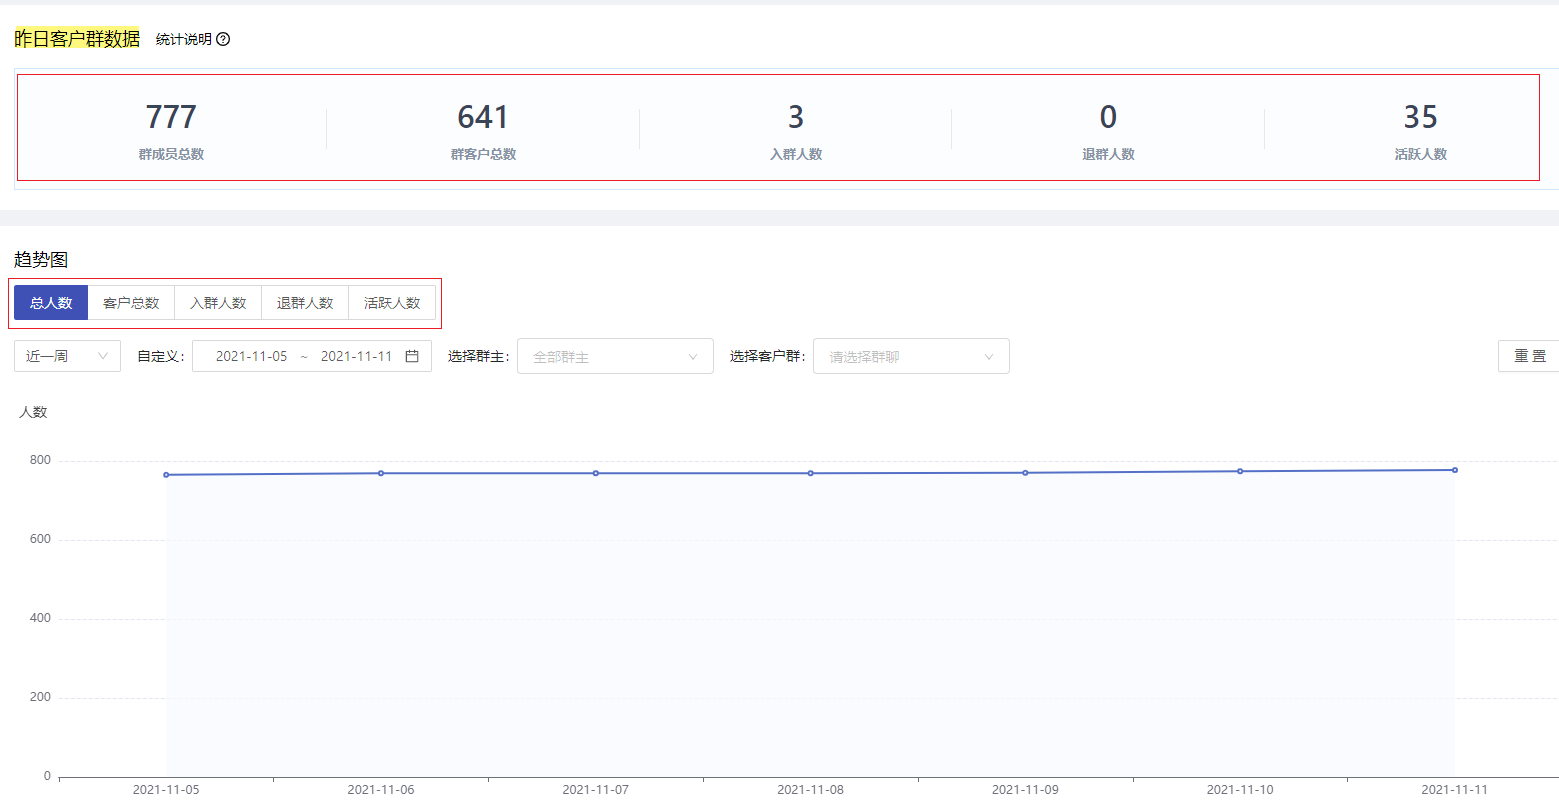
Task: Click the 800 y-axis tick label
Action: (x=40, y=460)
